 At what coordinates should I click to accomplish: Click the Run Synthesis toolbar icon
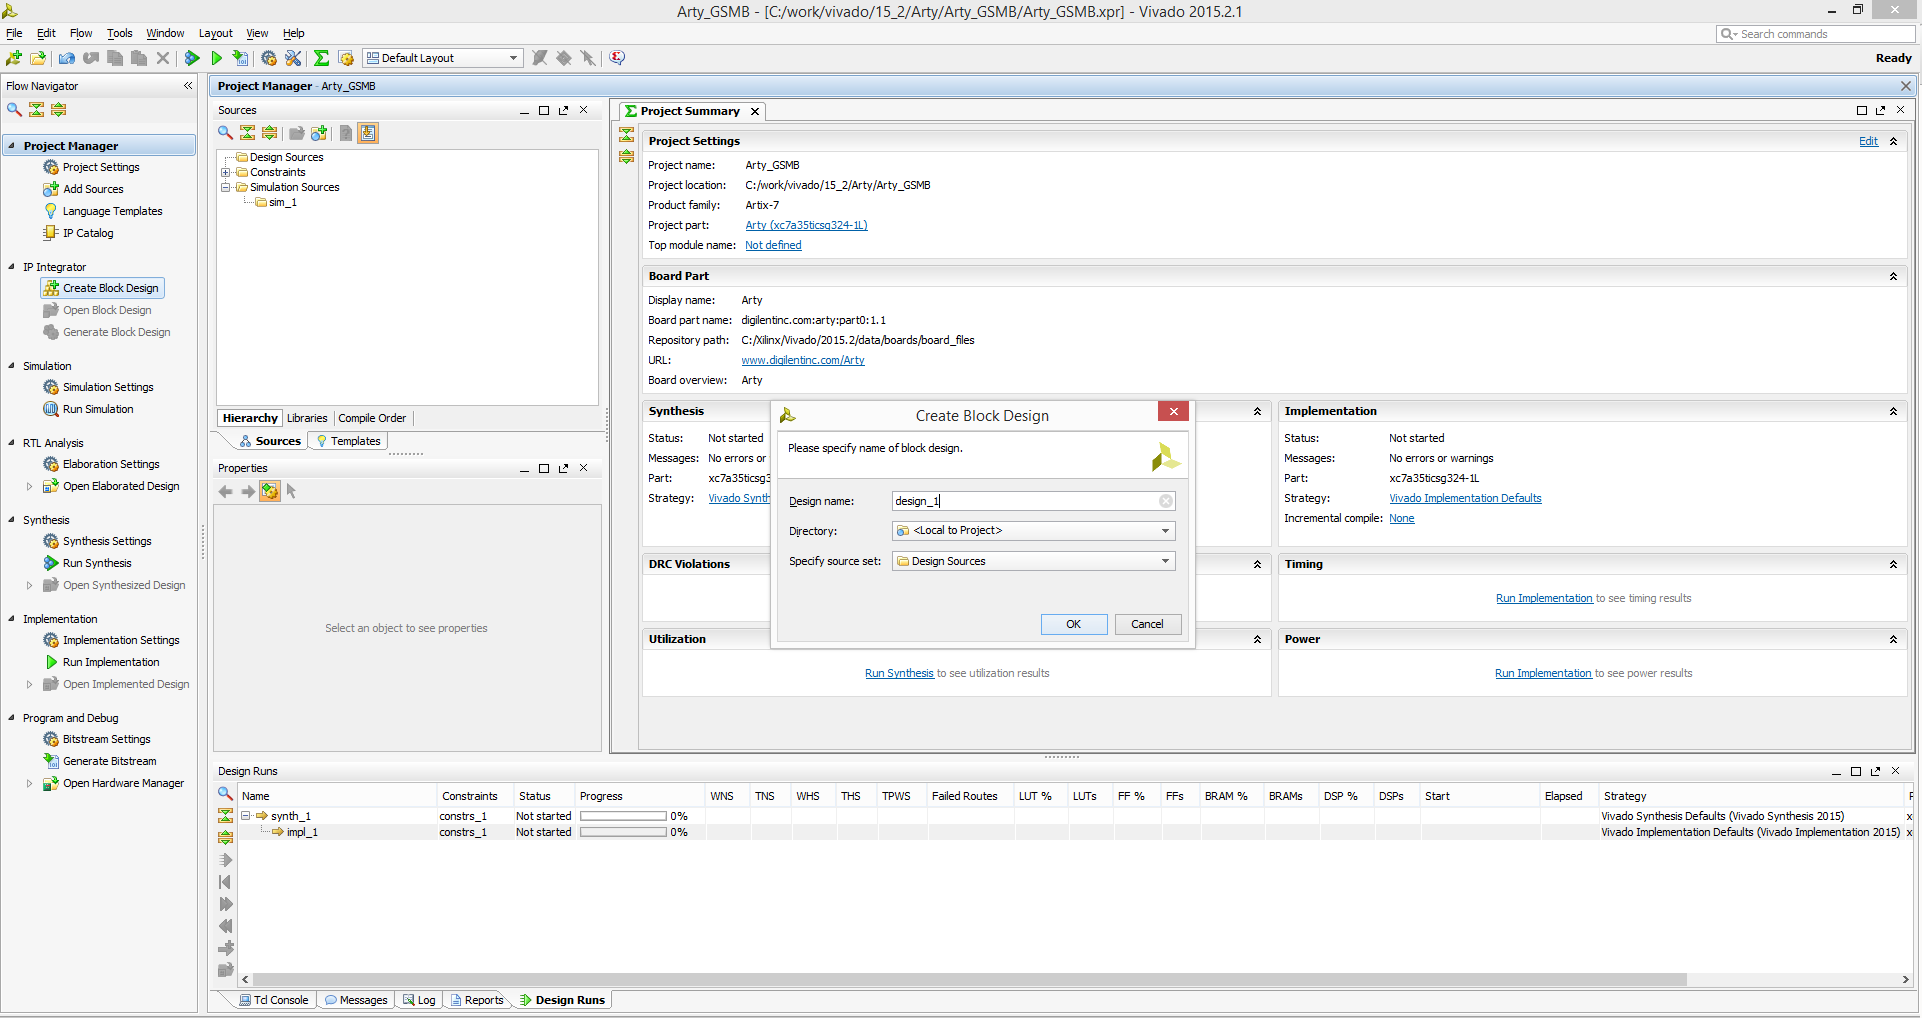click(x=192, y=58)
